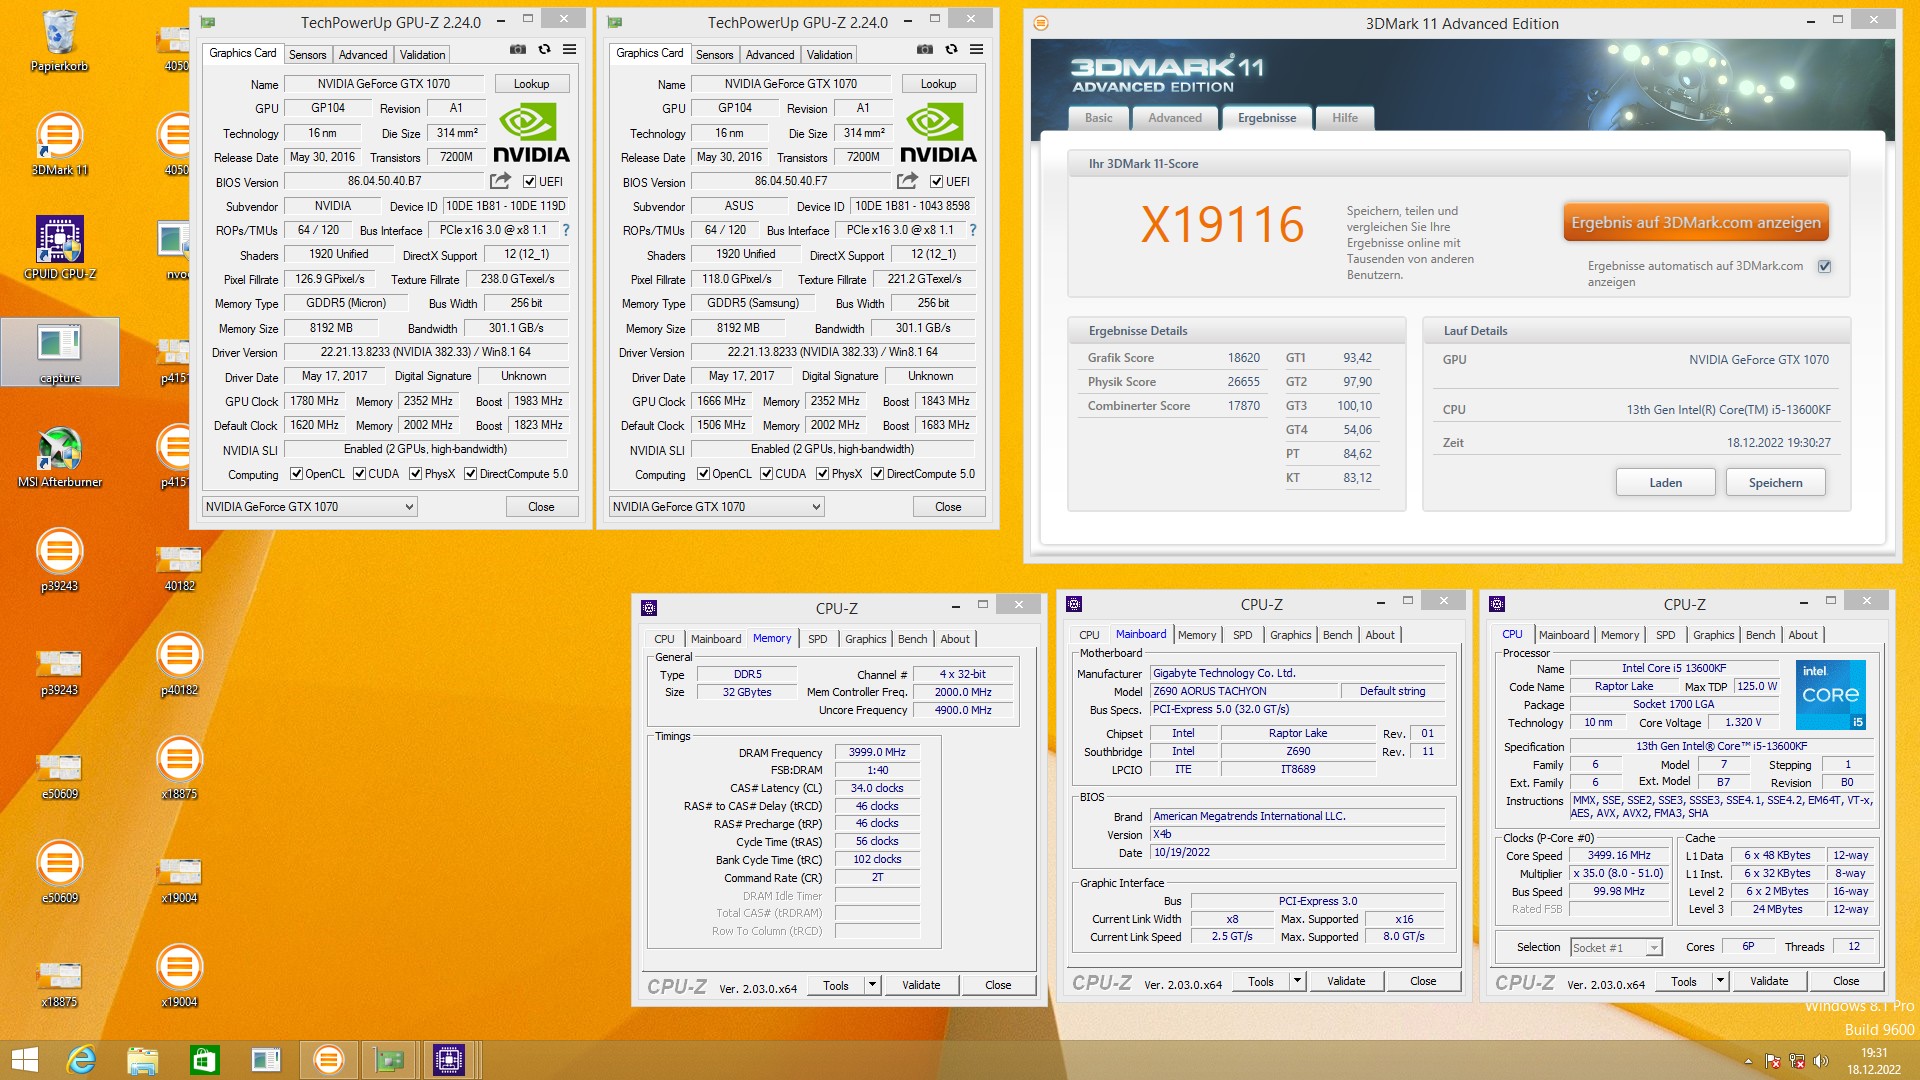Share BIOS via export icon in right GPU-Z
Image resolution: width=1920 pixels, height=1080 pixels.
click(x=907, y=181)
